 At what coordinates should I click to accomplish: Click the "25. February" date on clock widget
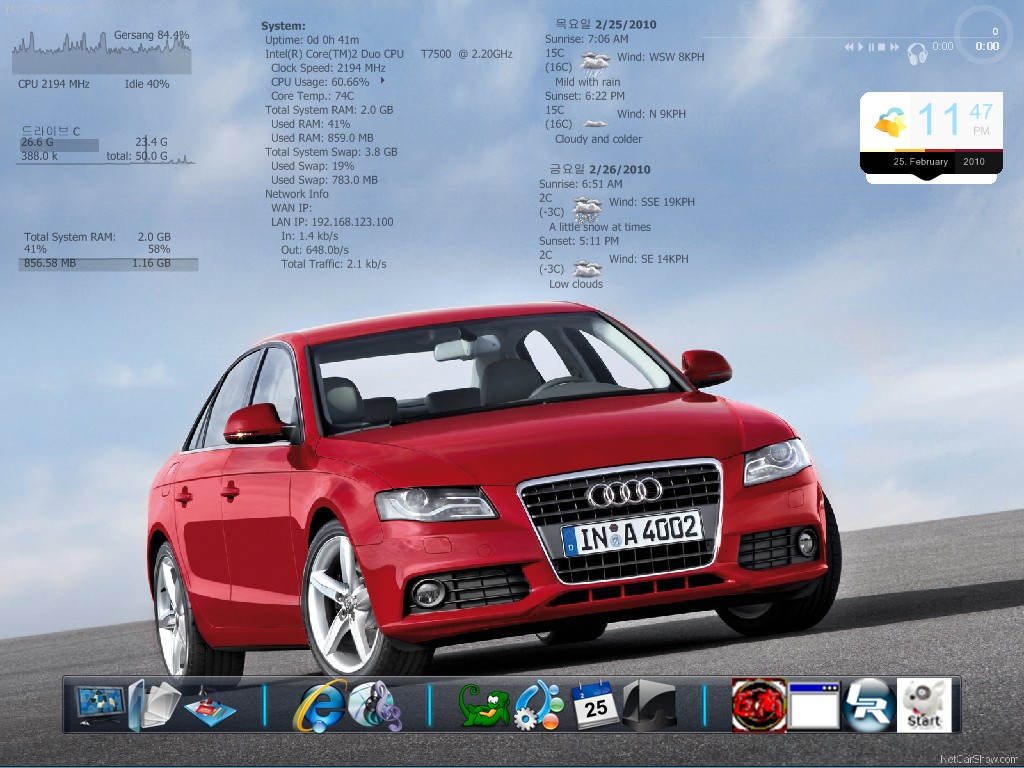pos(920,161)
